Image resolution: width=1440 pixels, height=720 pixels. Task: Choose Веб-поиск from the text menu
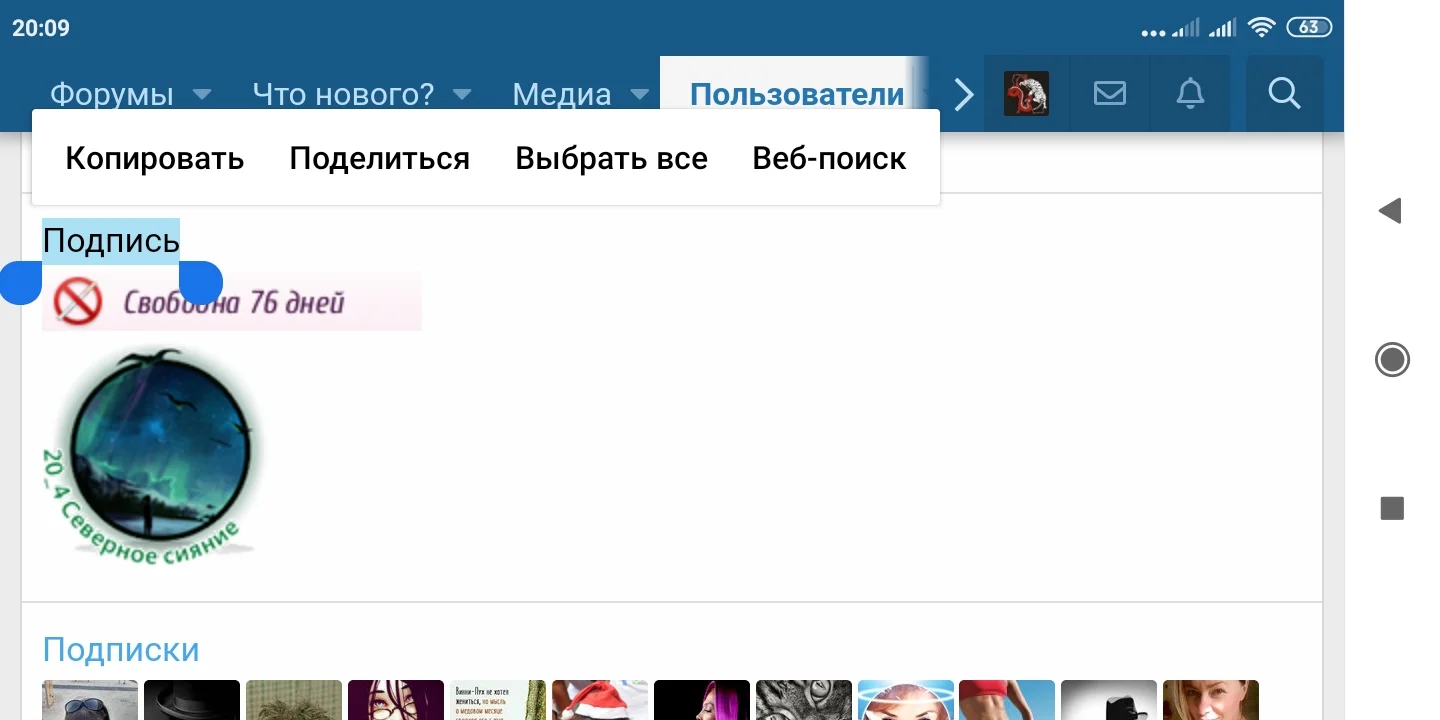pyautogui.click(x=828, y=157)
